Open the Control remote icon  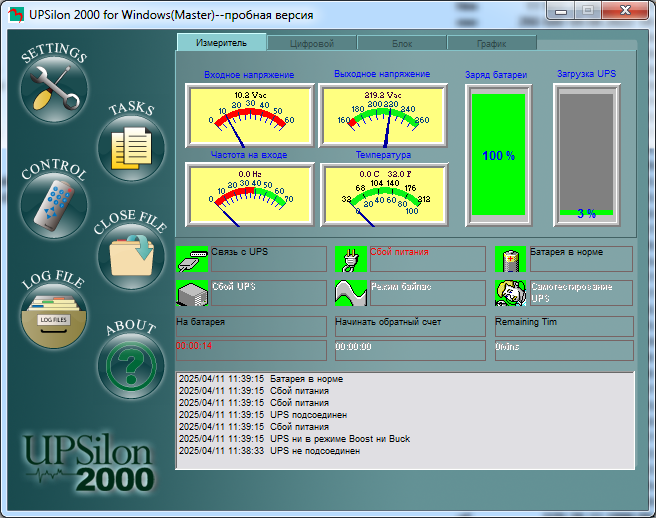coord(54,205)
